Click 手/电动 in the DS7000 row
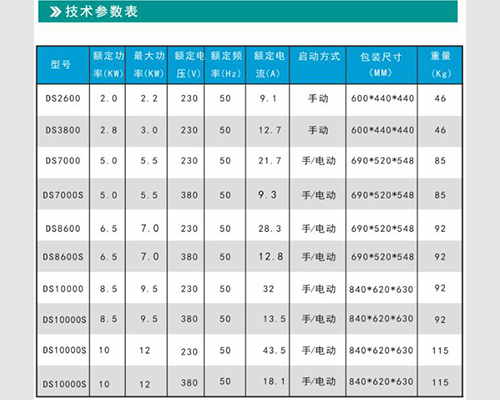 tap(319, 161)
